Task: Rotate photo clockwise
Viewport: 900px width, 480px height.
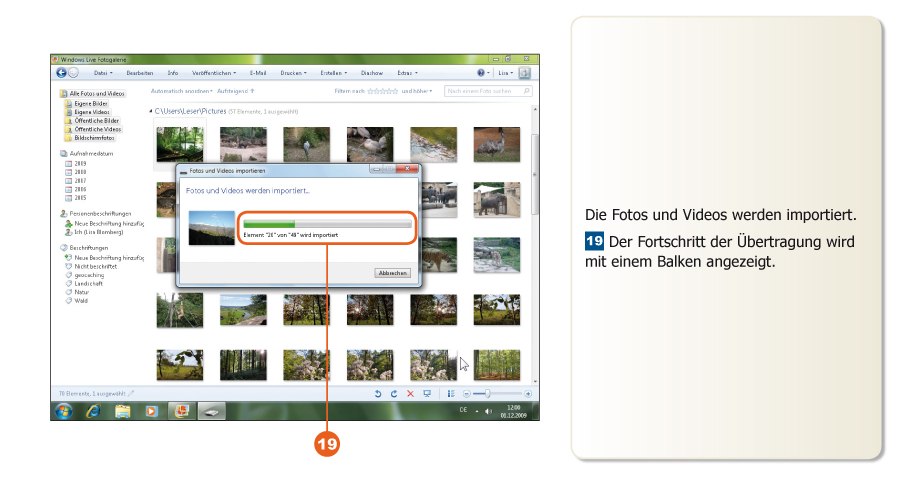Action: click(394, 394)
